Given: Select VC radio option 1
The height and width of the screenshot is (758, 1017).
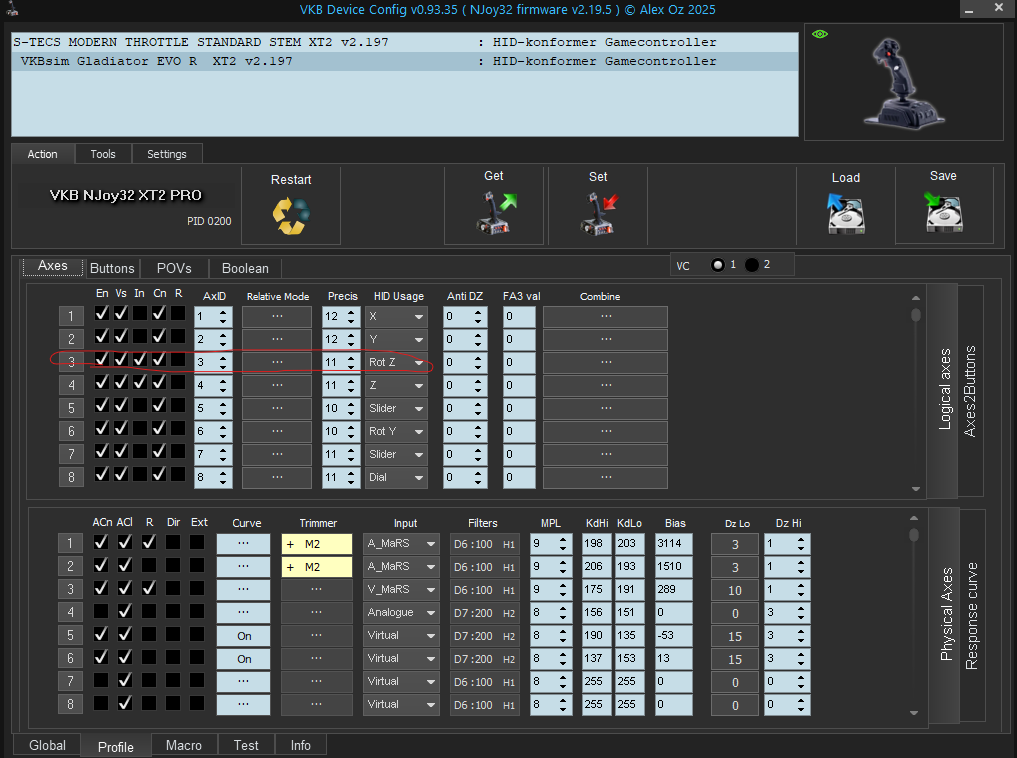Looking at the screenshot, I should [718, 265].
